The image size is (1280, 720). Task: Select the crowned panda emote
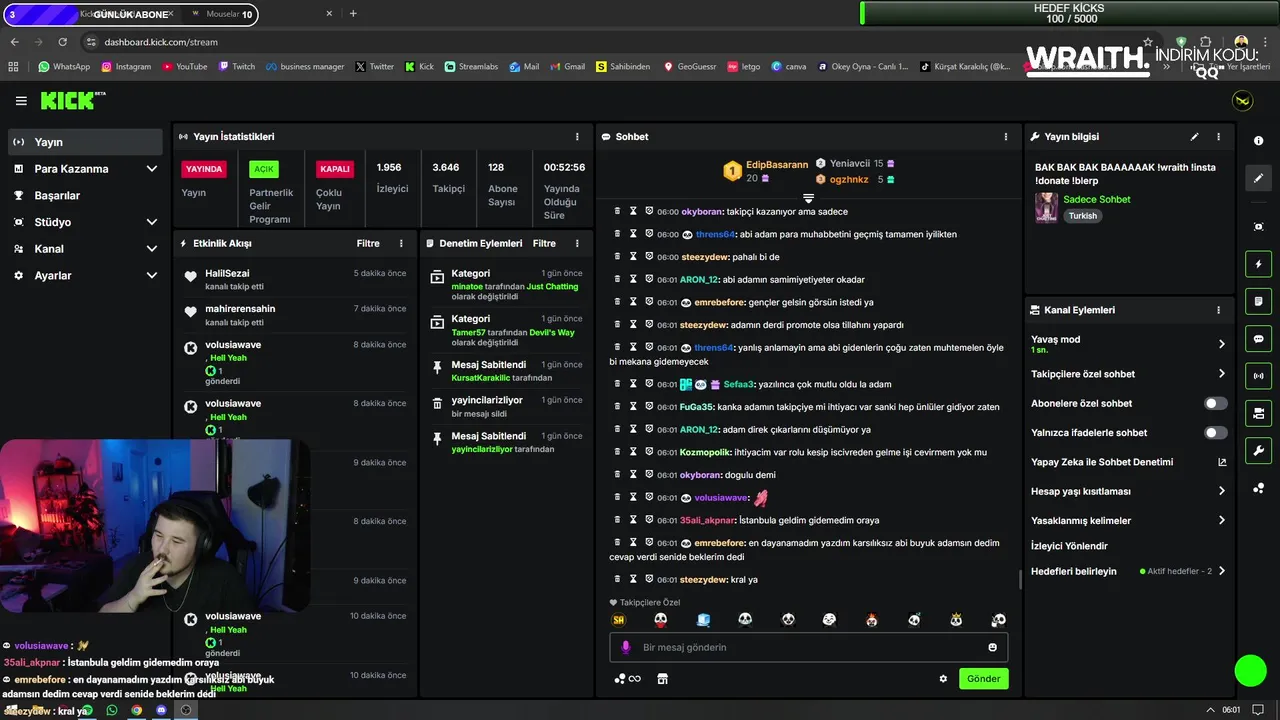[x=956, y=620]
